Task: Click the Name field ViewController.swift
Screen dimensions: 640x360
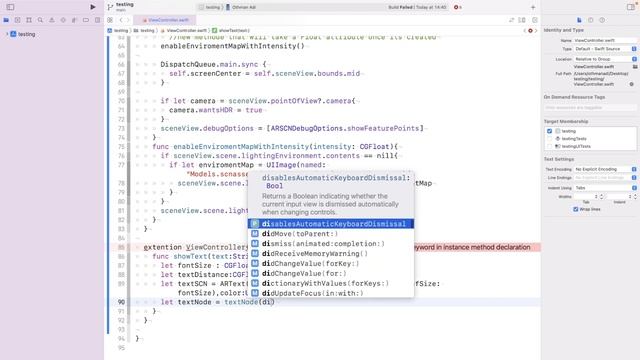Action: click(605, 40)
